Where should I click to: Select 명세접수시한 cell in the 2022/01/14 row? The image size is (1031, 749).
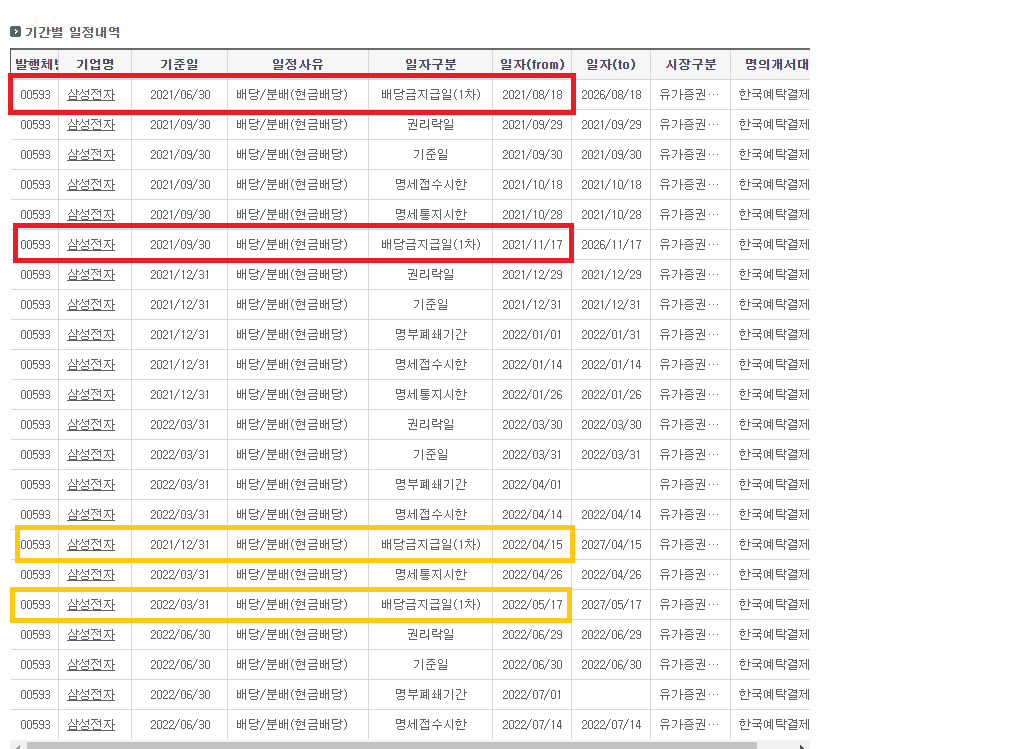point(431,365)
